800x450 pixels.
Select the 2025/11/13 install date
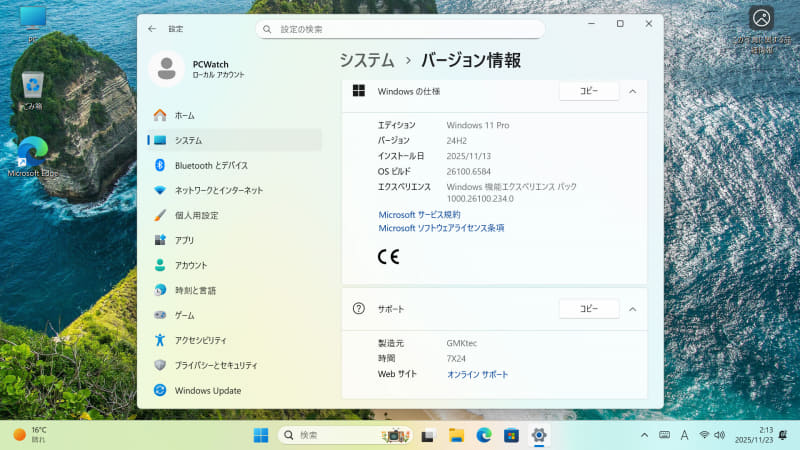click(x=468, y=156)
